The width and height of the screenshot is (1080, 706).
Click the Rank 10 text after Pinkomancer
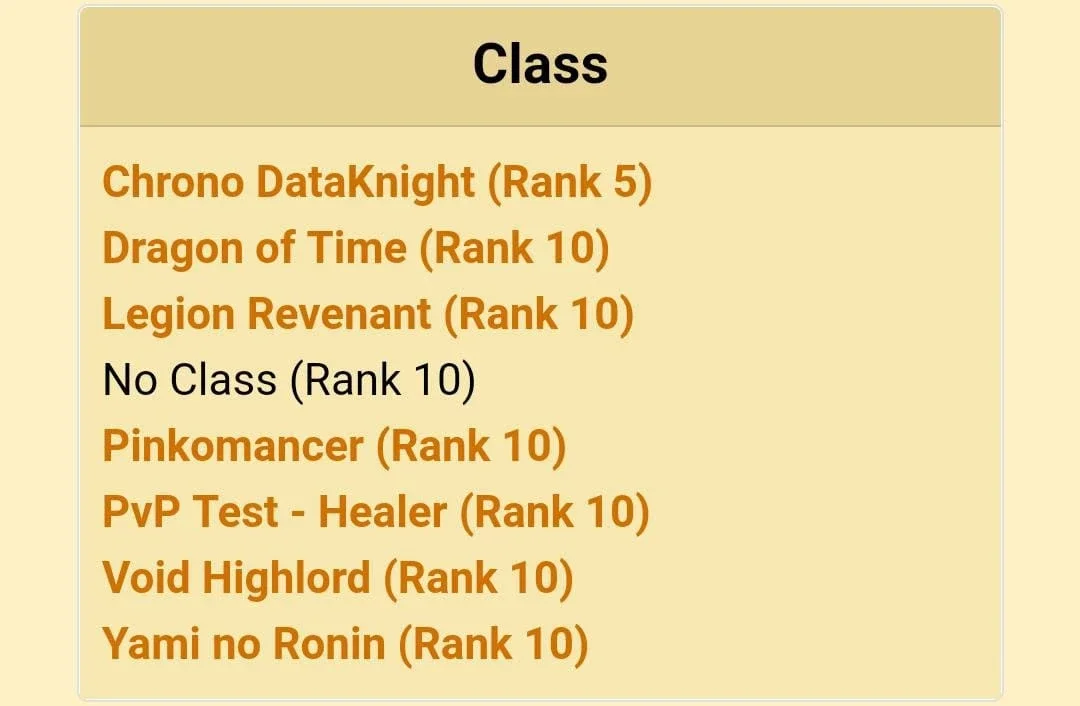click(471, 446)
